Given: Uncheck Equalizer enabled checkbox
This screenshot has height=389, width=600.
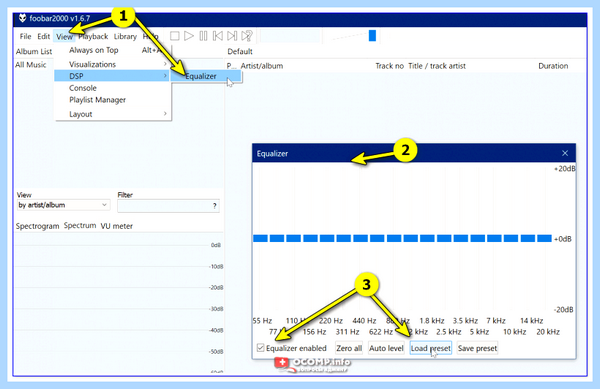Looking at the screenshot, I should coord(261,348).
